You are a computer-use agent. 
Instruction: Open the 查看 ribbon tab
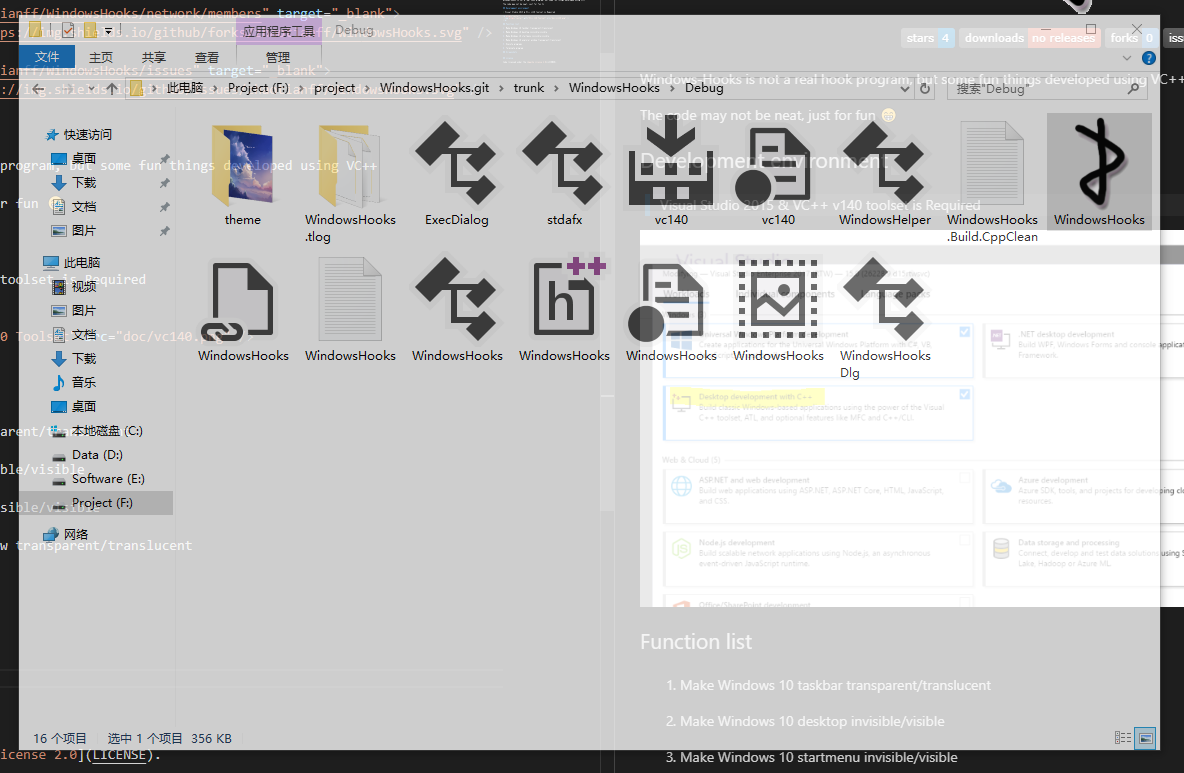206,57
